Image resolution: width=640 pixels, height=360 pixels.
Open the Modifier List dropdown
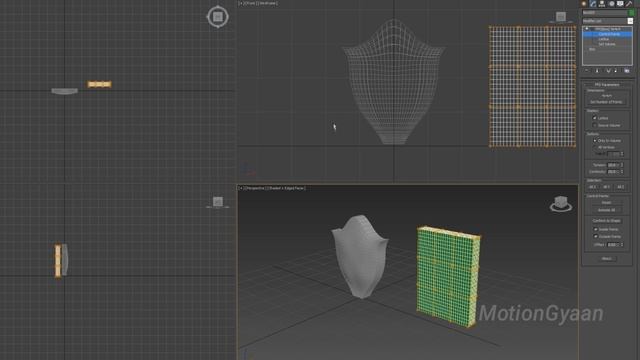pos(607,21)
